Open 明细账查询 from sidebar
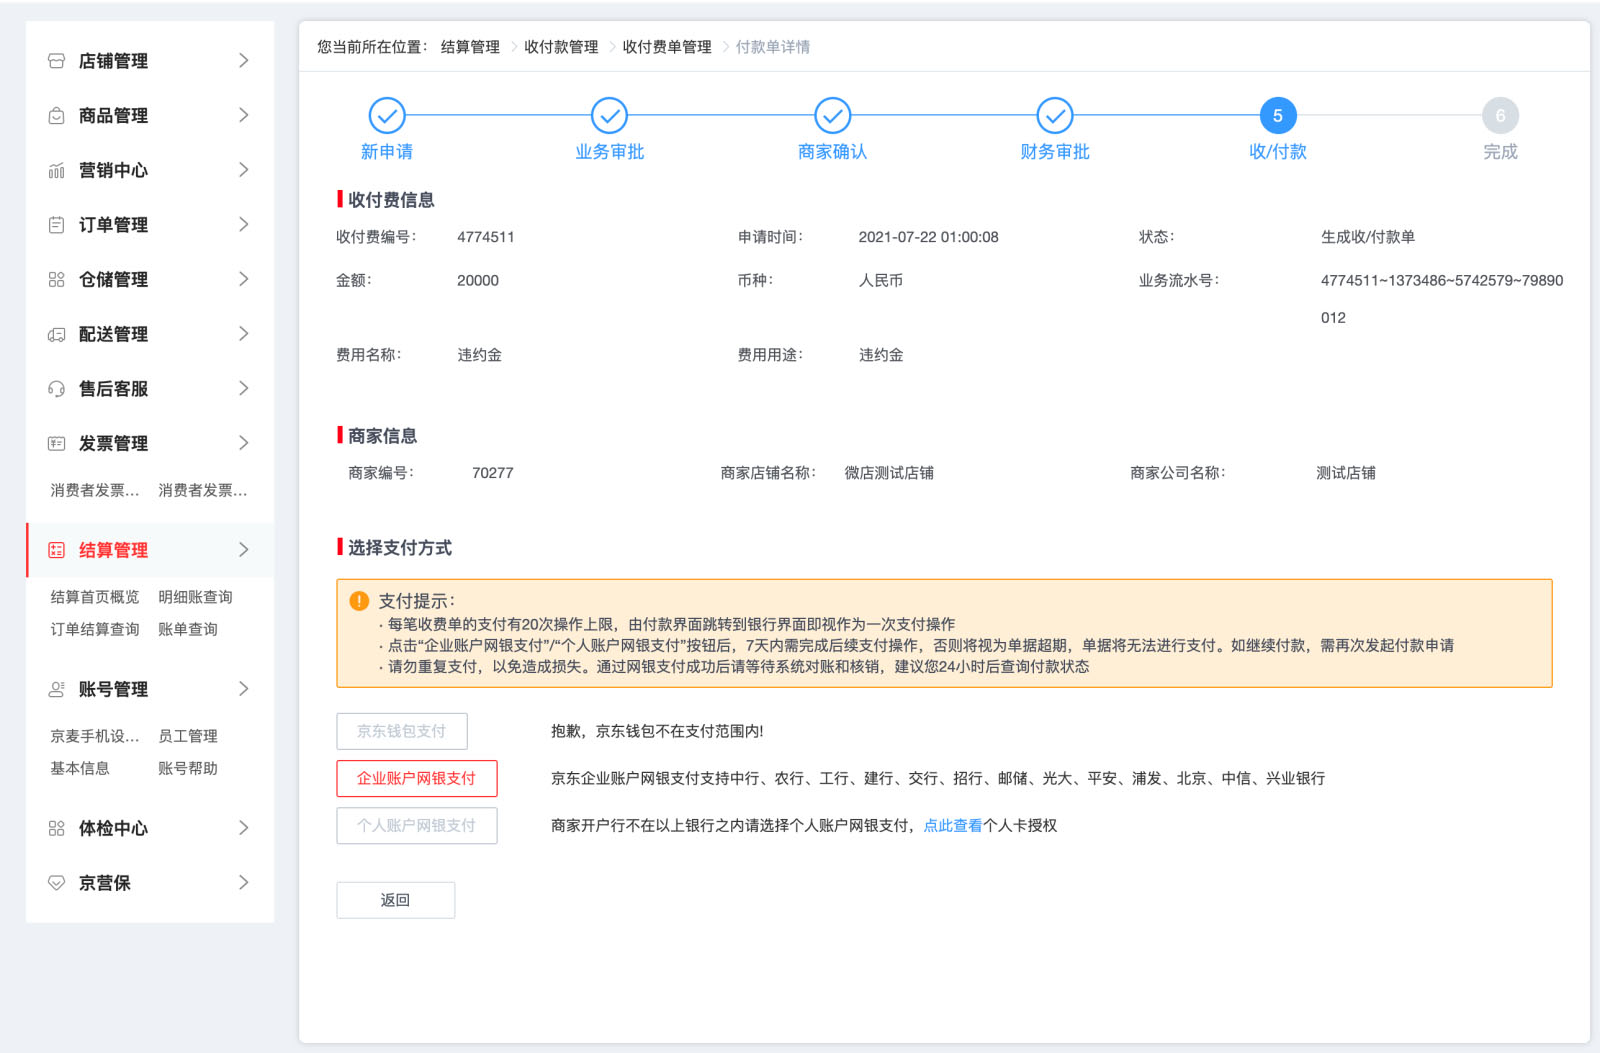This screenshot has height=1053, width=1600. [196, 596]
